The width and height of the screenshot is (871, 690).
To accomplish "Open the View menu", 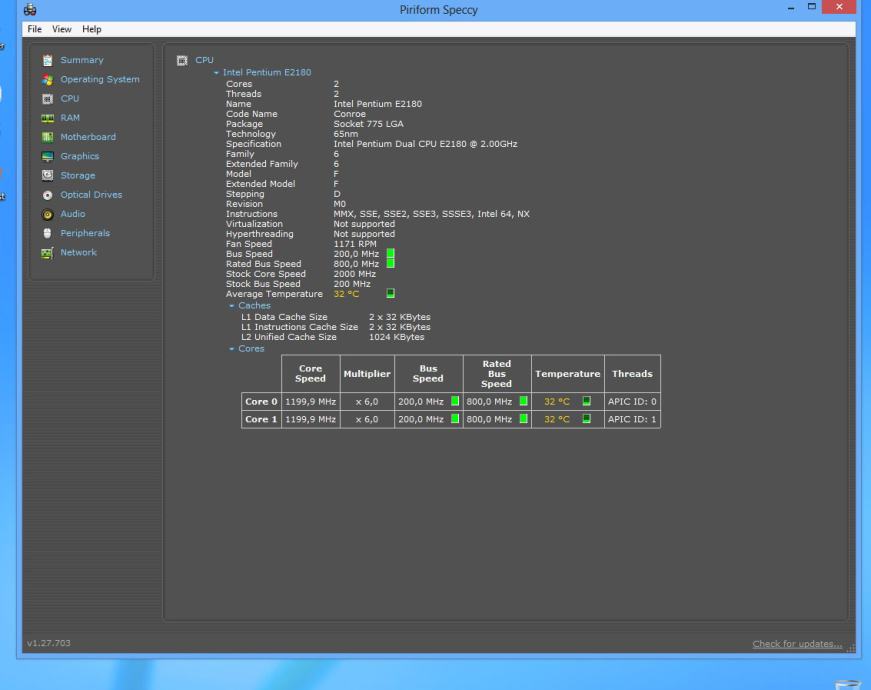I will (x=62, y=29).
